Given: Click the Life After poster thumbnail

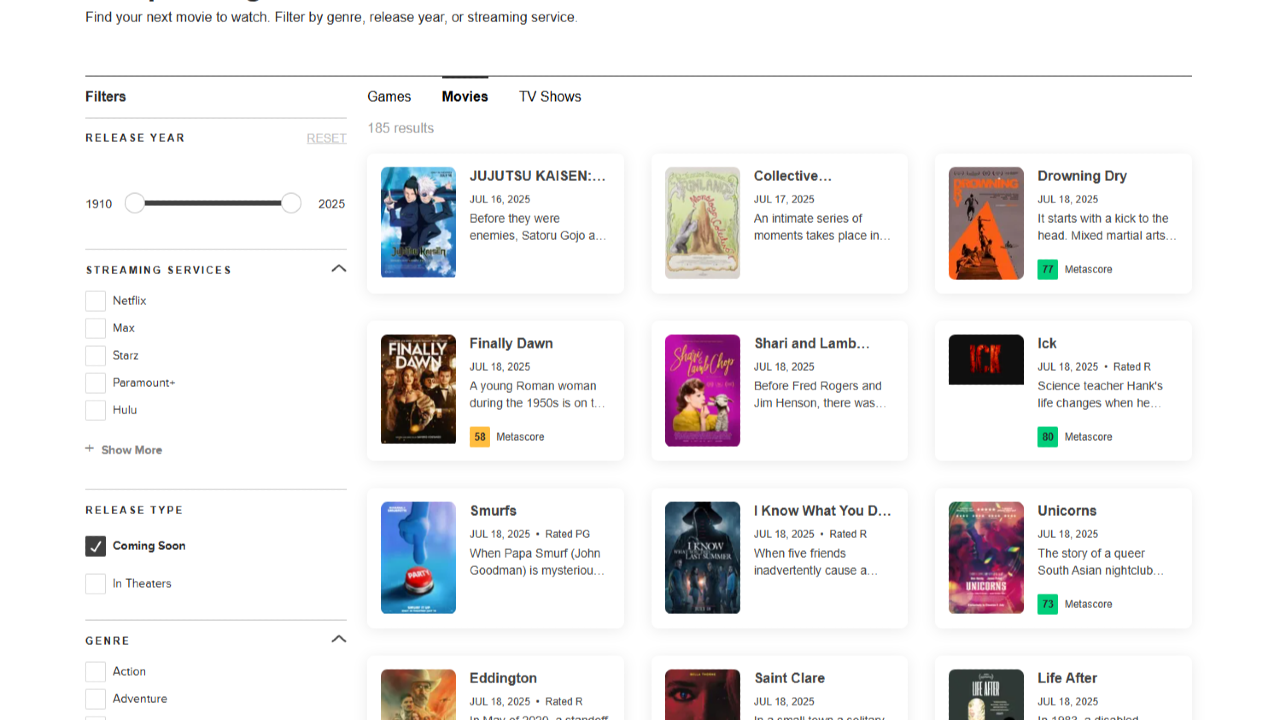Looking at the screenshot, I should click(x=986, y=694).
